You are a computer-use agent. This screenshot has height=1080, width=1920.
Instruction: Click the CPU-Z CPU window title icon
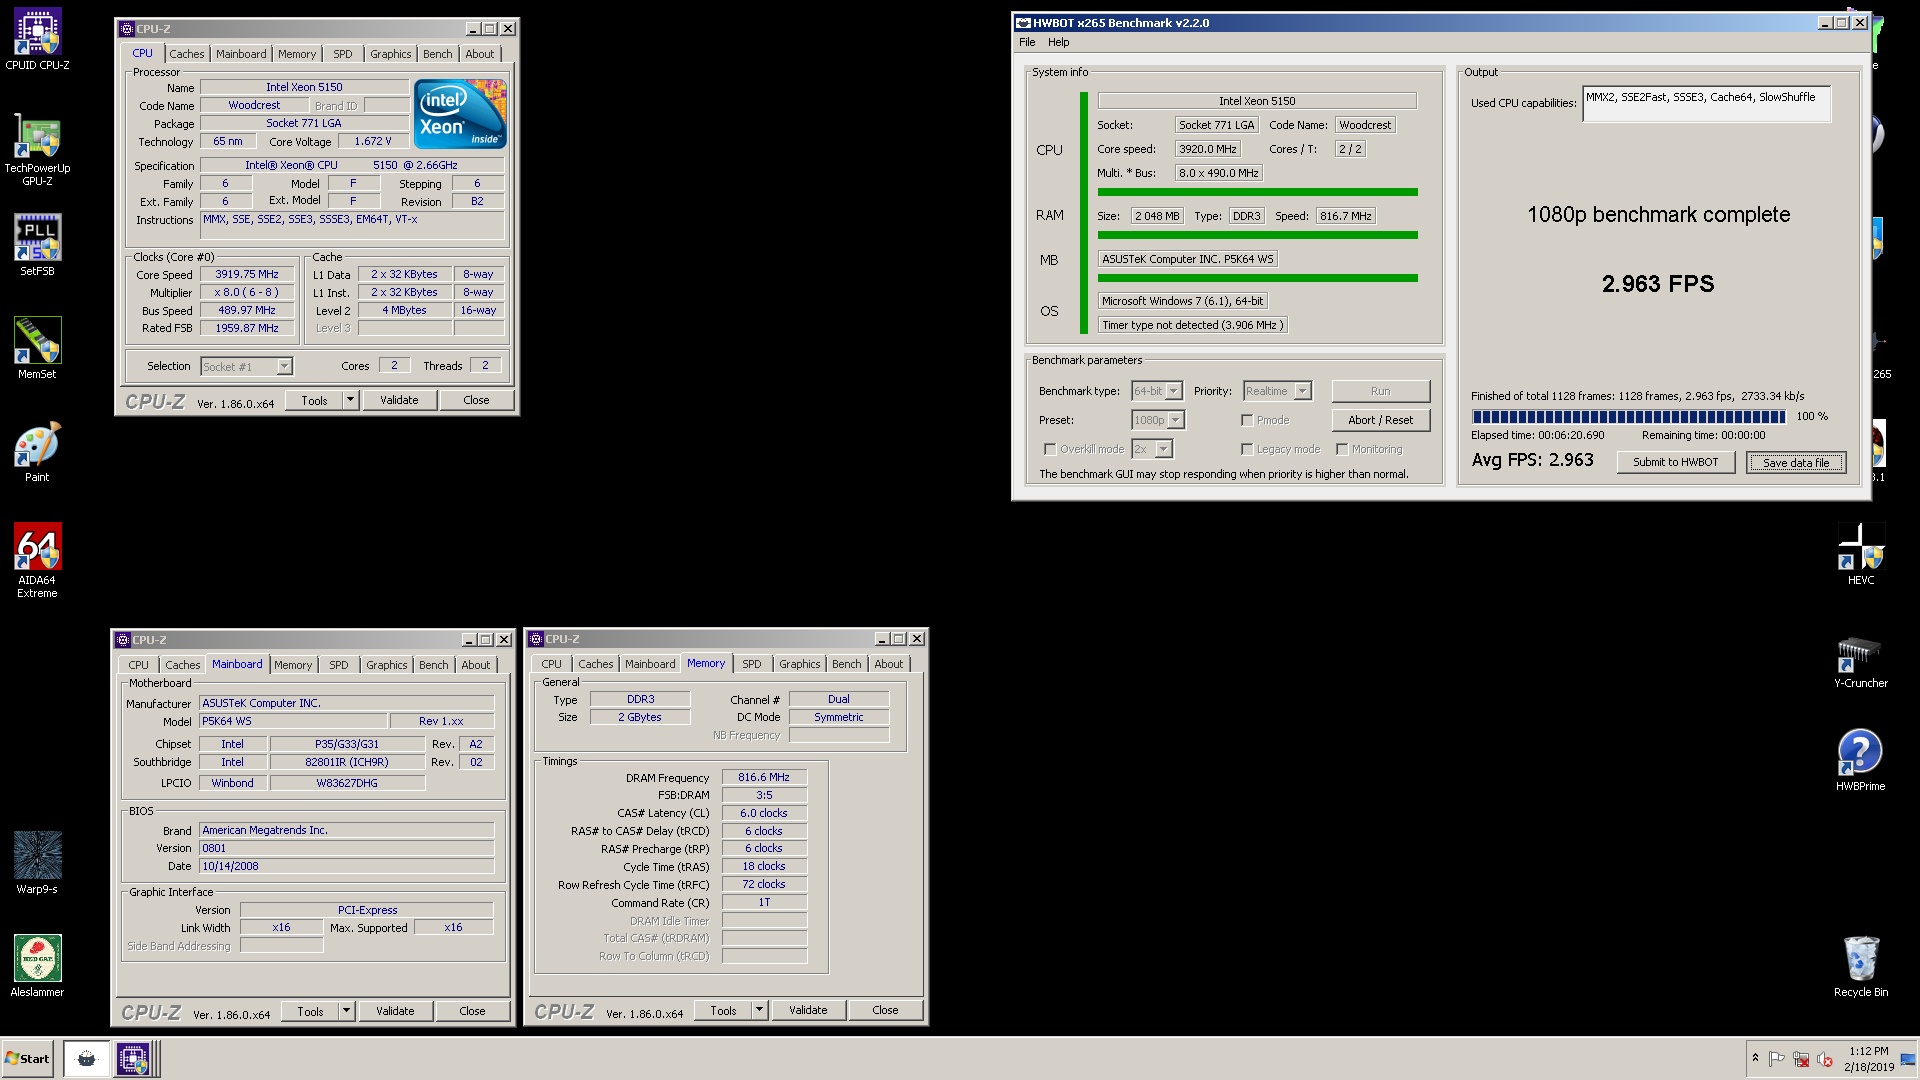coord(127,29)
